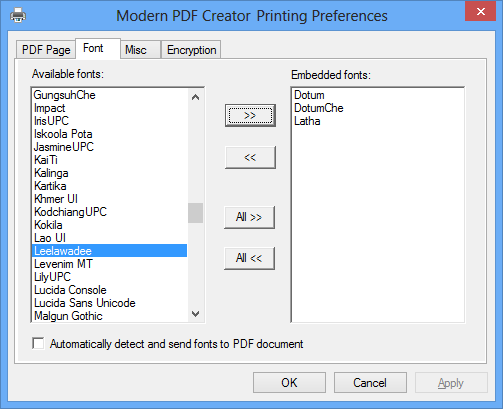
Task: Click the printer icon in title bar
Action: point(18,15)
